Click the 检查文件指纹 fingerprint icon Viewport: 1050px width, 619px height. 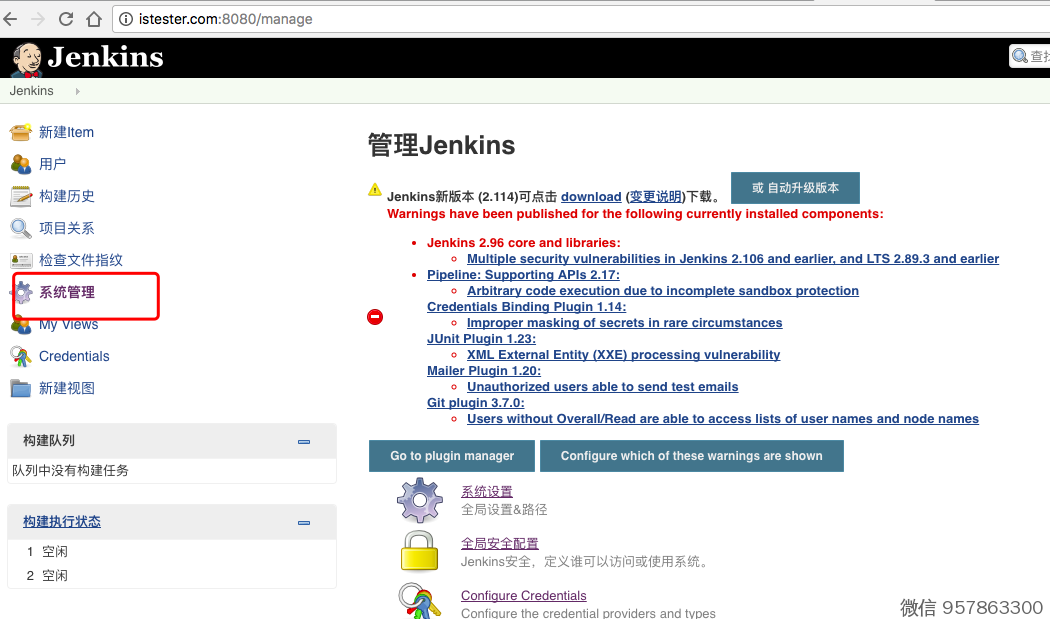(21, 260)
